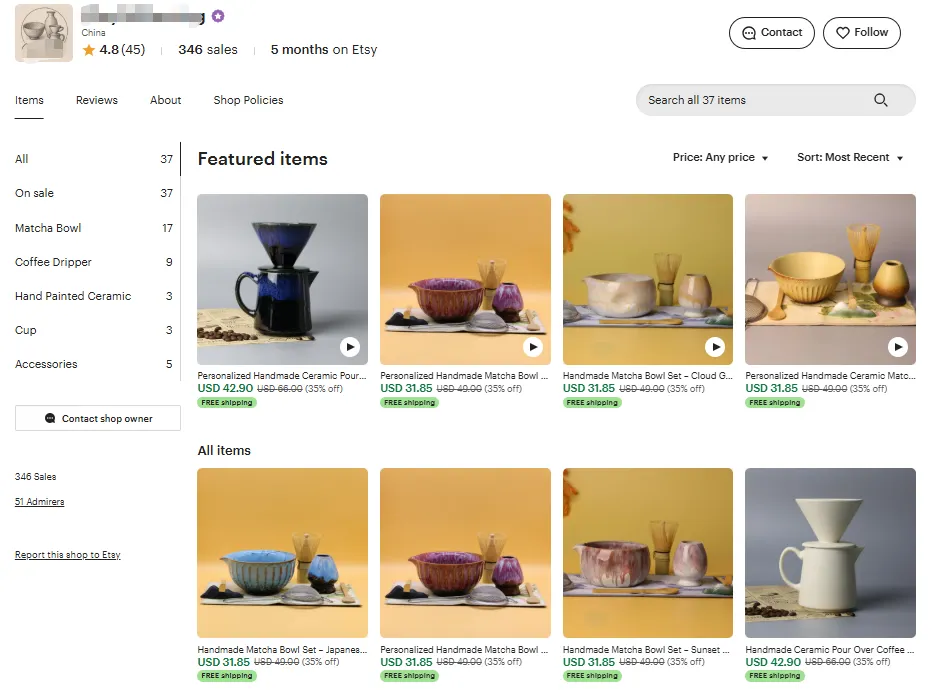950x690 pixels.
Task: Click the search magnifier icon
Action: (881, 100)
